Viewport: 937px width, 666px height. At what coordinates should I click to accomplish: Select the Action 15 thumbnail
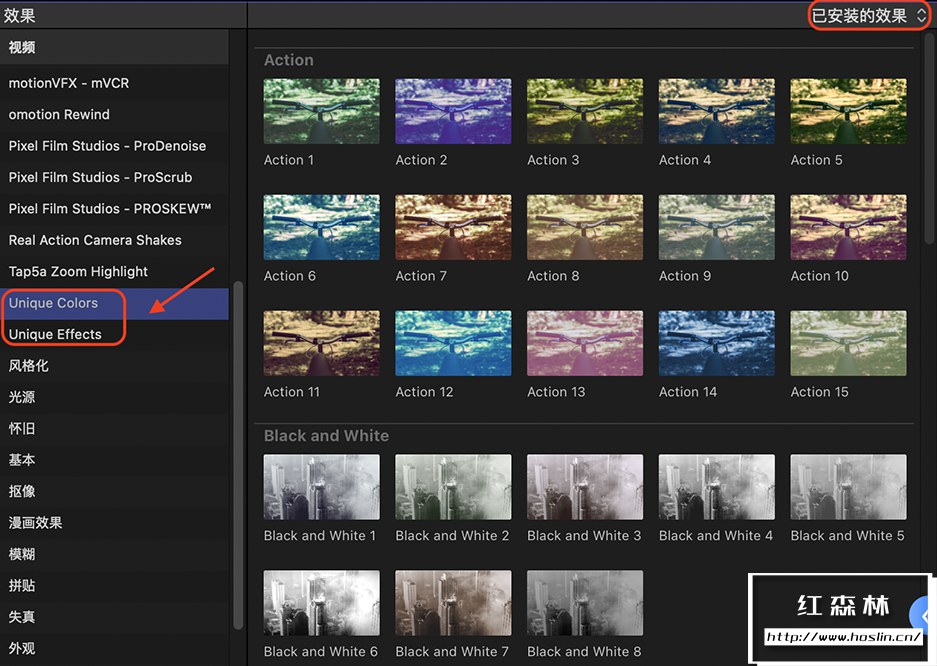point(848,344)
